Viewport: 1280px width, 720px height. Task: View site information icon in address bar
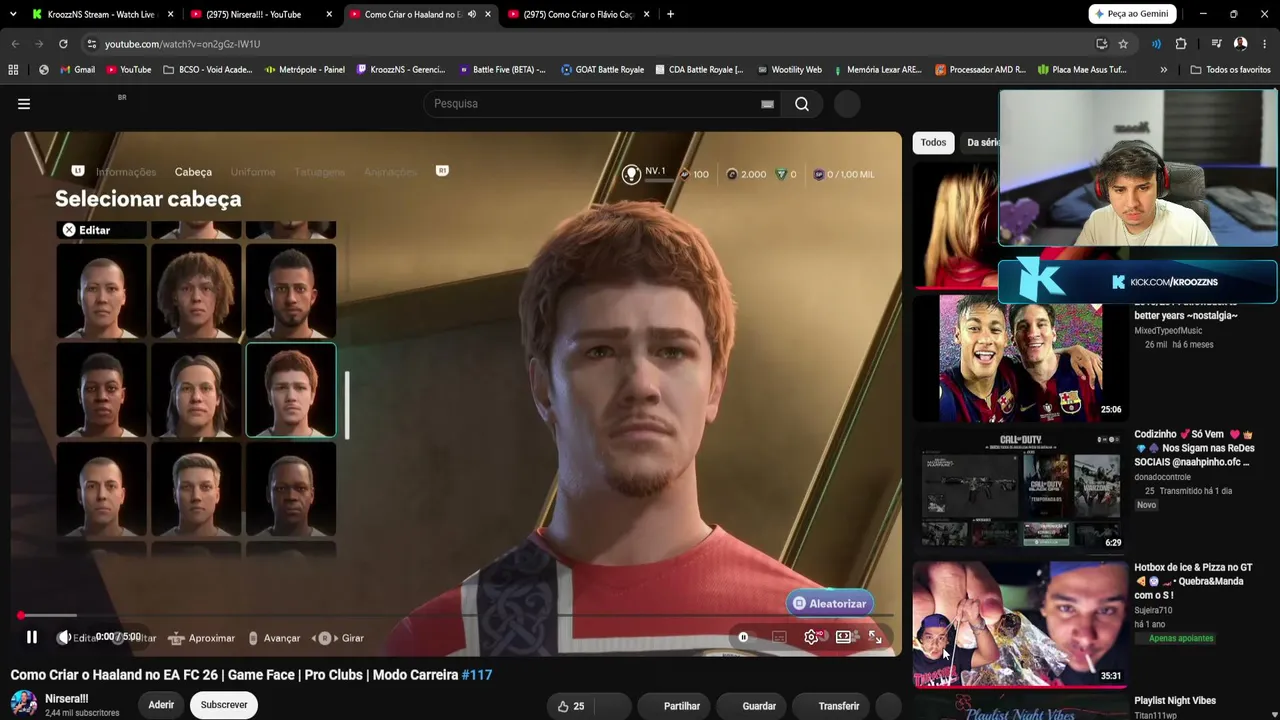coord(92,44)
